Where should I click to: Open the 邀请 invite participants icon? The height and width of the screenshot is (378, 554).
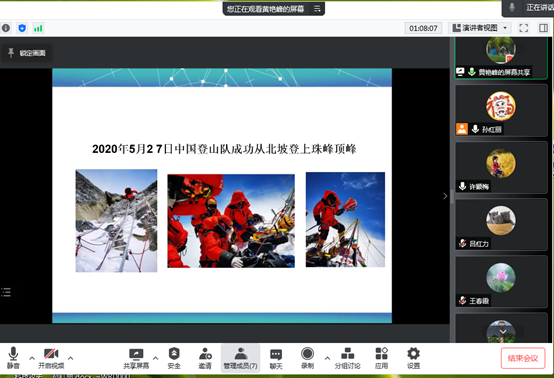pyautogui.click(x=205, y=358)
